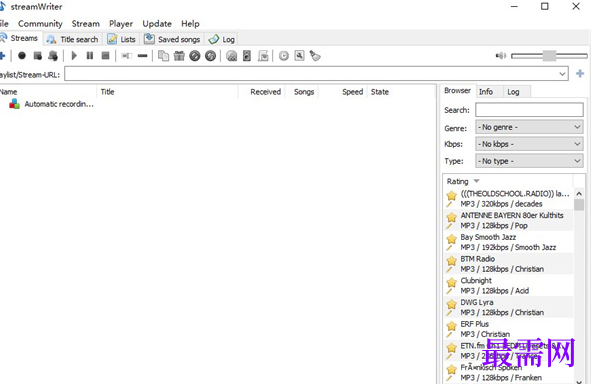Switch to the main Log tab
Viewport: 594px width, 384px height.
coord(222,39)
